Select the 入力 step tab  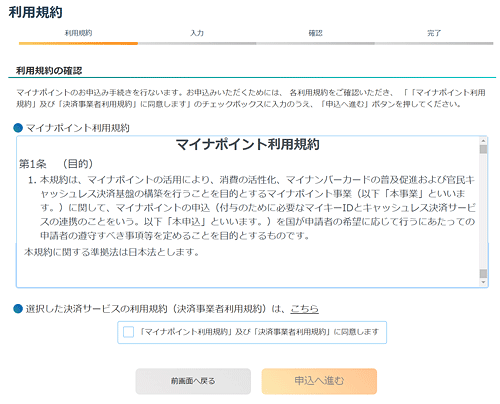197,33
